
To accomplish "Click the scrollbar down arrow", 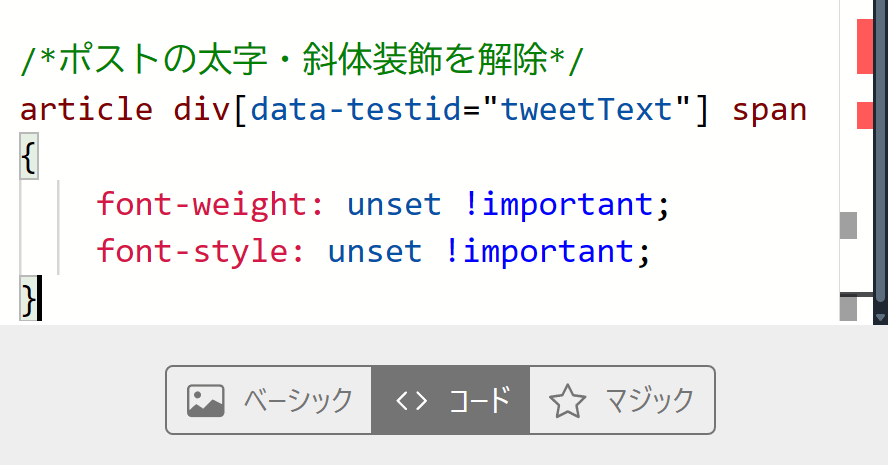I will click(880, 317).
